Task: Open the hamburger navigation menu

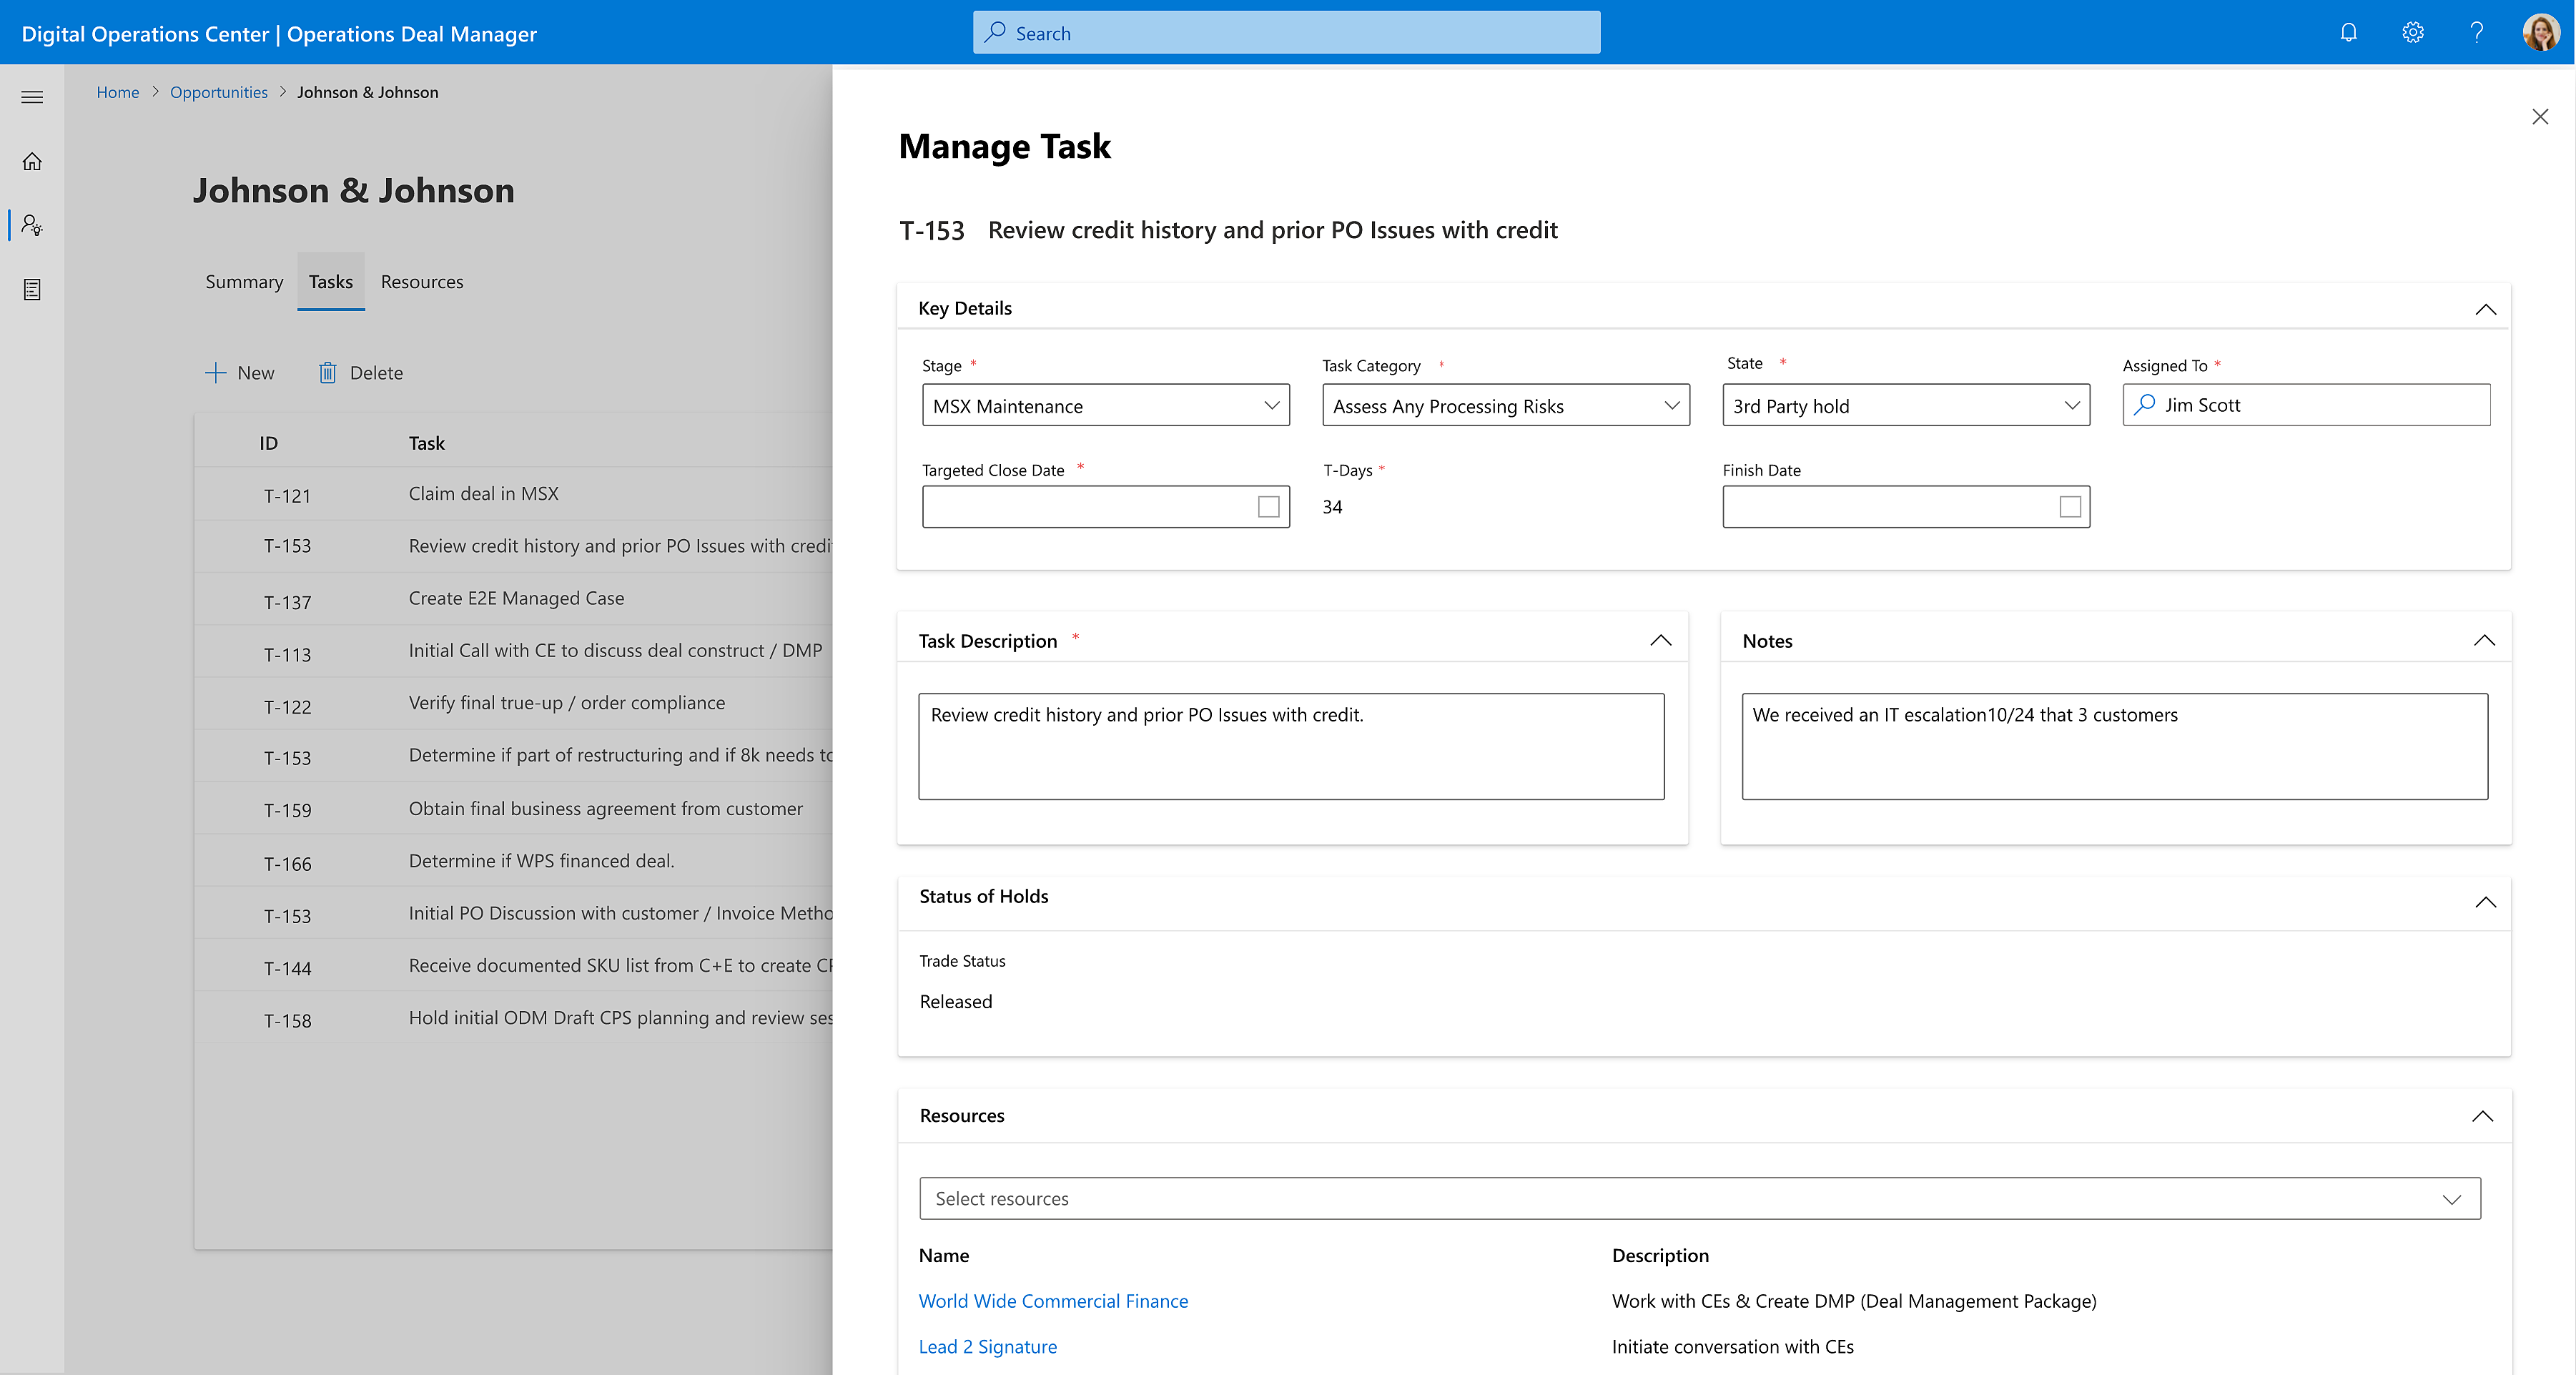Action: tap(32, 97)
